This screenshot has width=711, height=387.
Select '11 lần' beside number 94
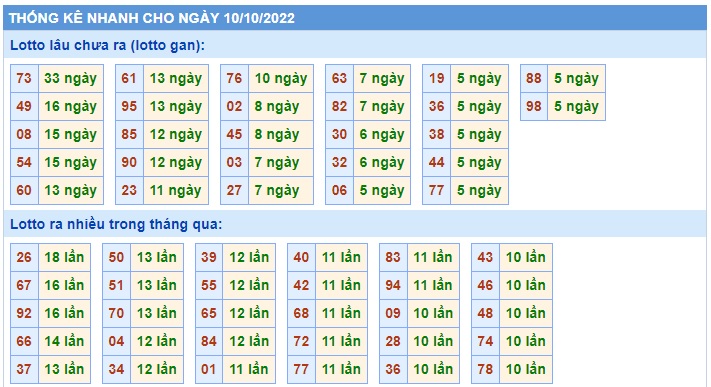point(433,286)
